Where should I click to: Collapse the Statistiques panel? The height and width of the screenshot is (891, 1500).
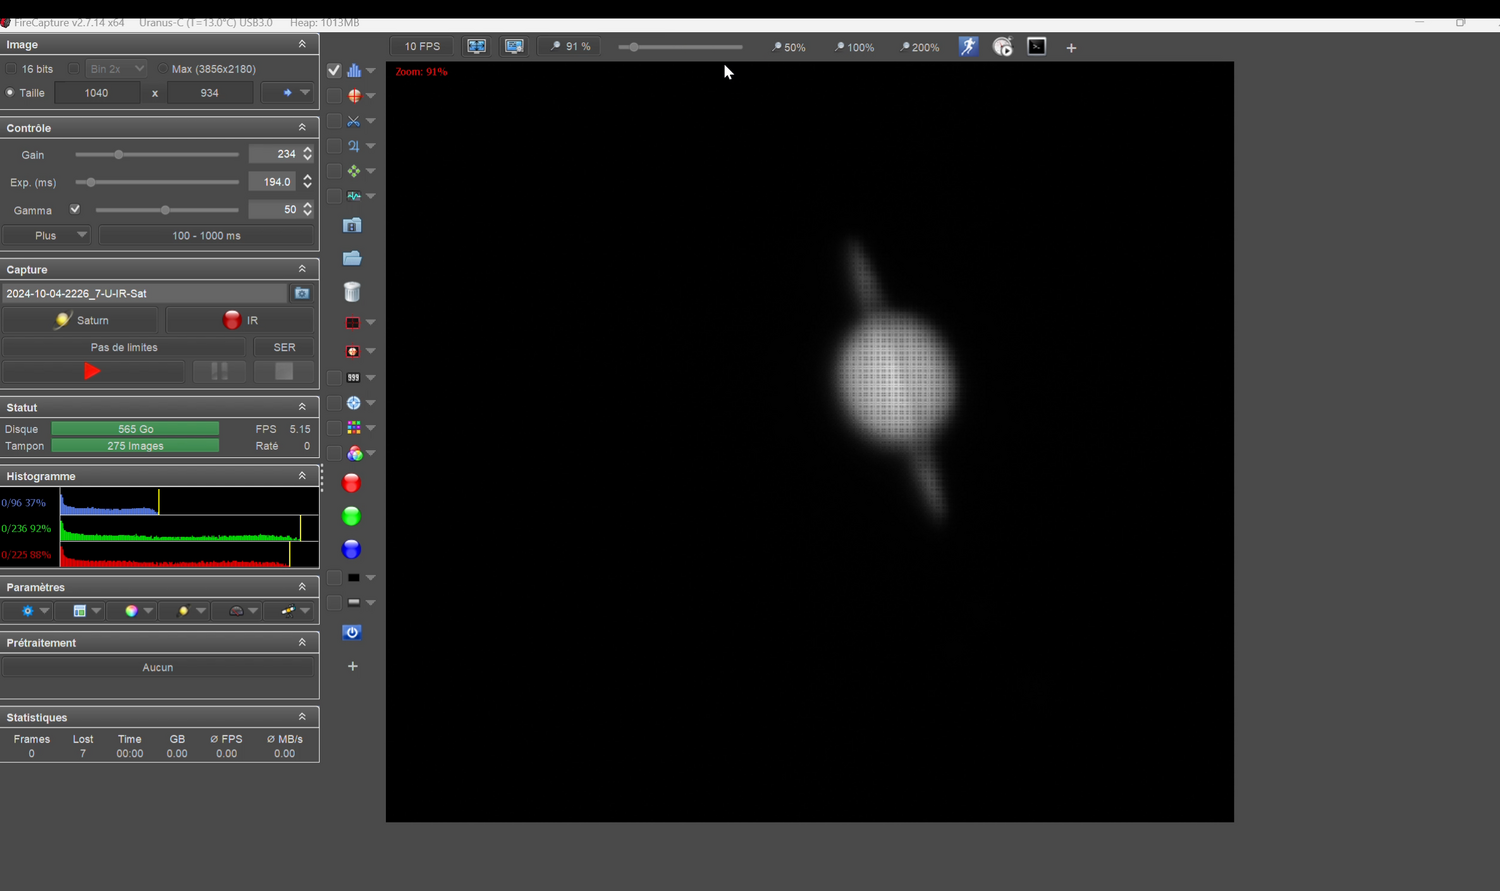[302, 717]
